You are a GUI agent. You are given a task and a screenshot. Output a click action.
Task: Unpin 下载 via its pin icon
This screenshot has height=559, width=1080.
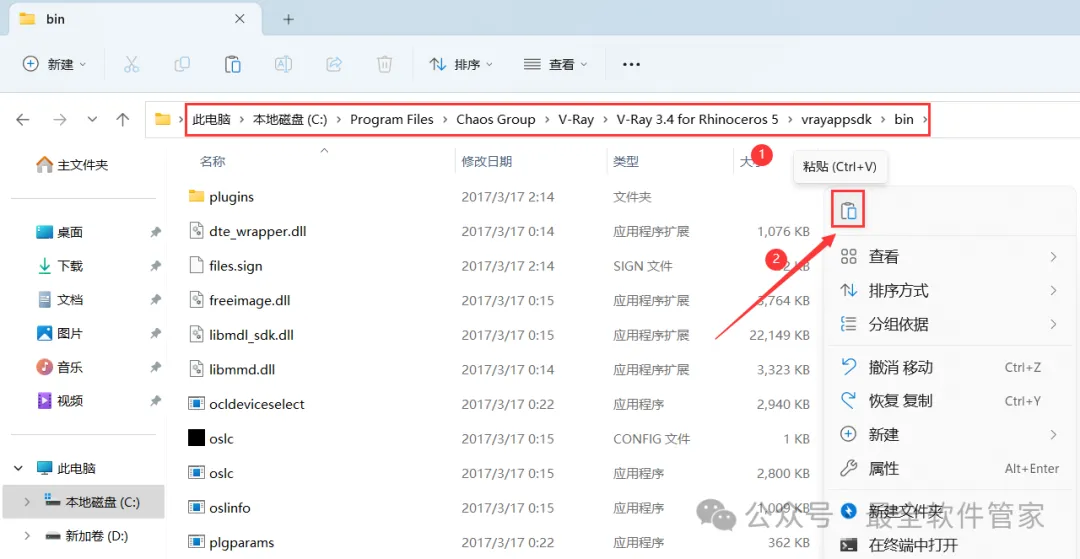pos(156,266)
